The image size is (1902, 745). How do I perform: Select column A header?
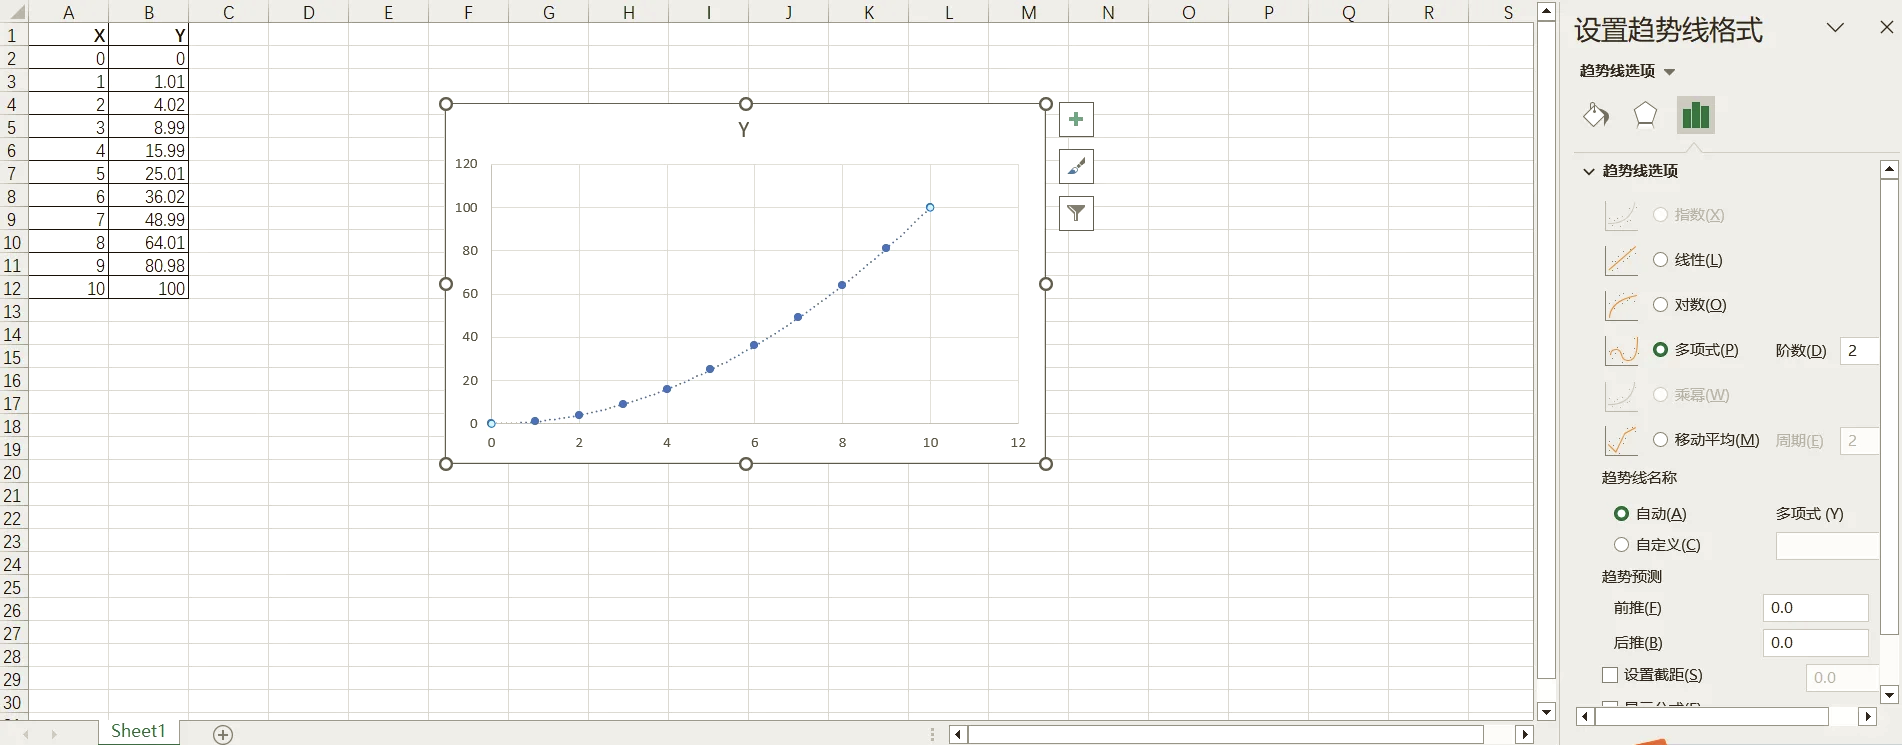coord(68,12)
